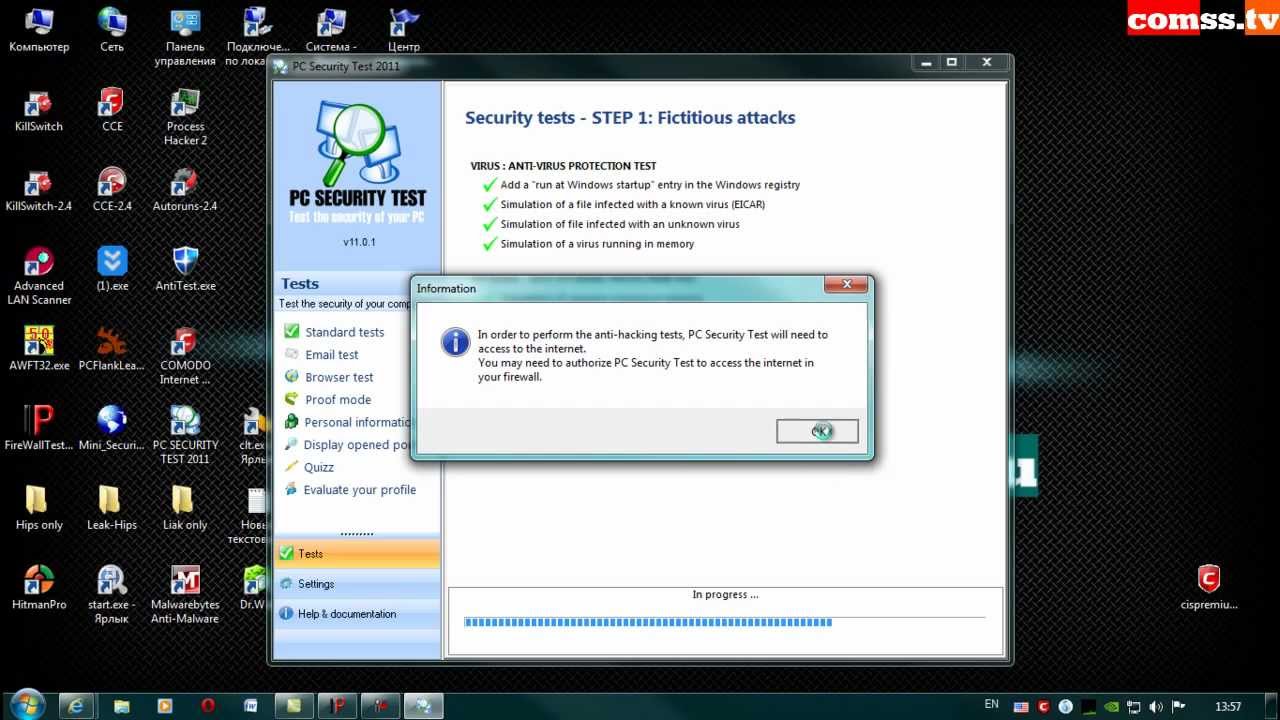Click the Evaluate your profile icon
Viewport: 1280px width, 720px height.
pos(292,489)
